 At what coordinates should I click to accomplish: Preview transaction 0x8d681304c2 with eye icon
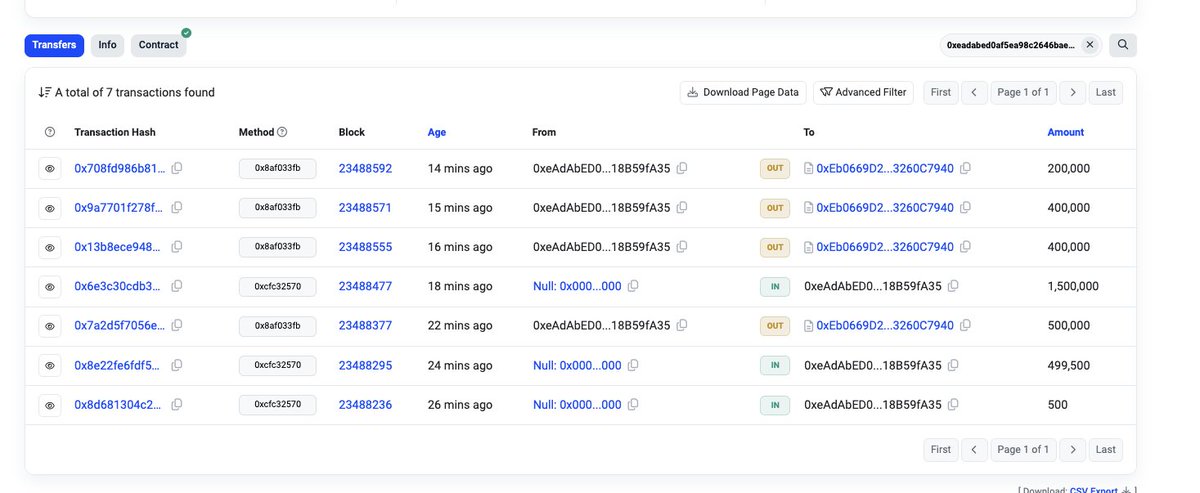(x=49, y=405)
